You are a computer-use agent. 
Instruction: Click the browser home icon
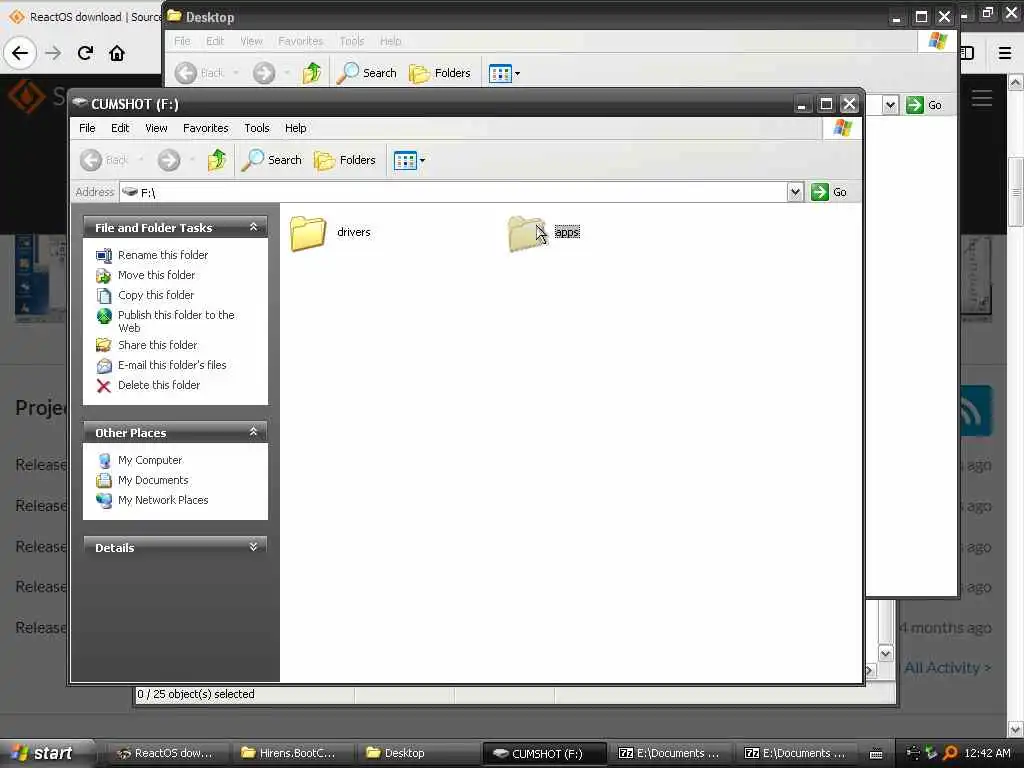[x=117, y=53]
